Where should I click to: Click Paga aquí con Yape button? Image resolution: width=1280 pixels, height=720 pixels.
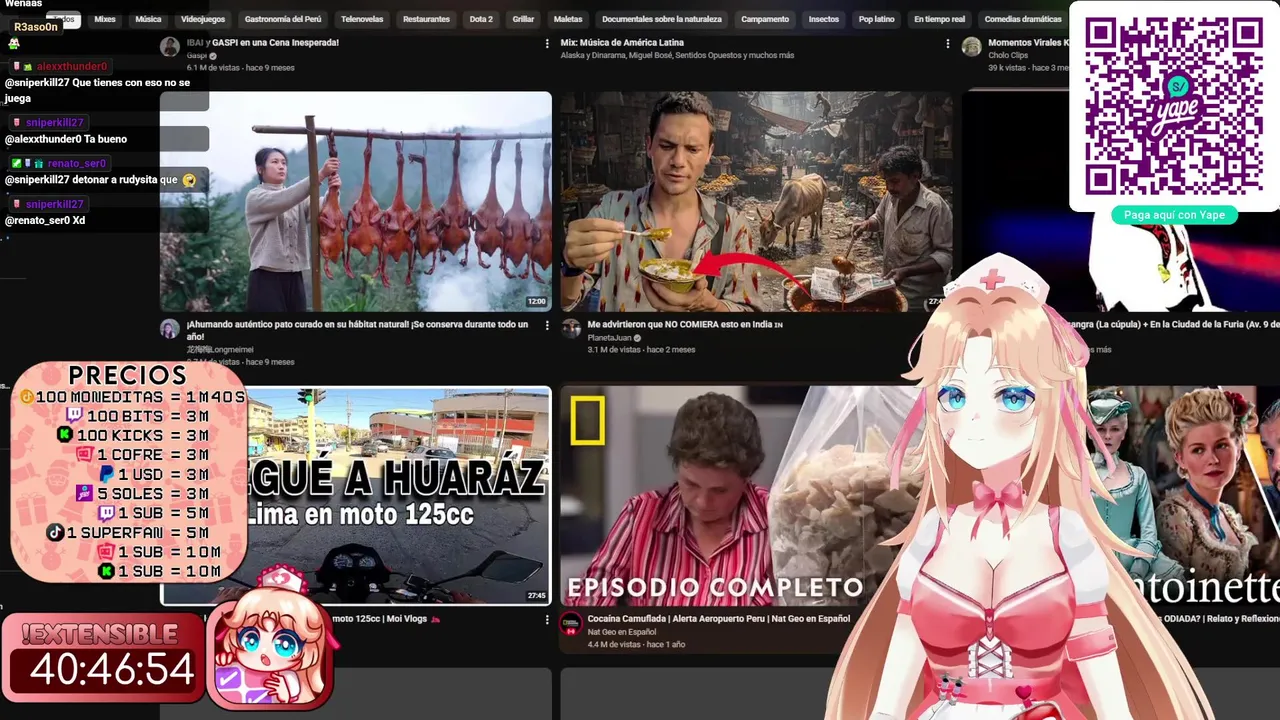click(x=1174, y=215)
